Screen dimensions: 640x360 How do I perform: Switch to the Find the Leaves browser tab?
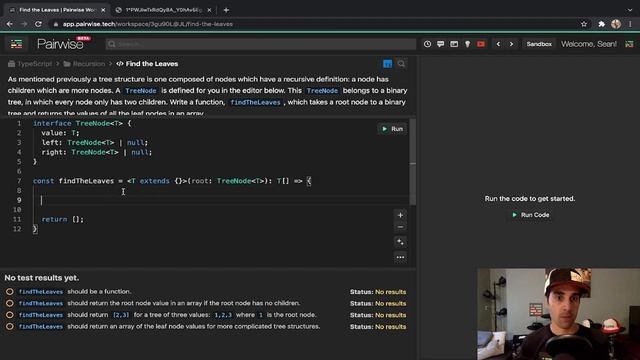click(57, 10)
